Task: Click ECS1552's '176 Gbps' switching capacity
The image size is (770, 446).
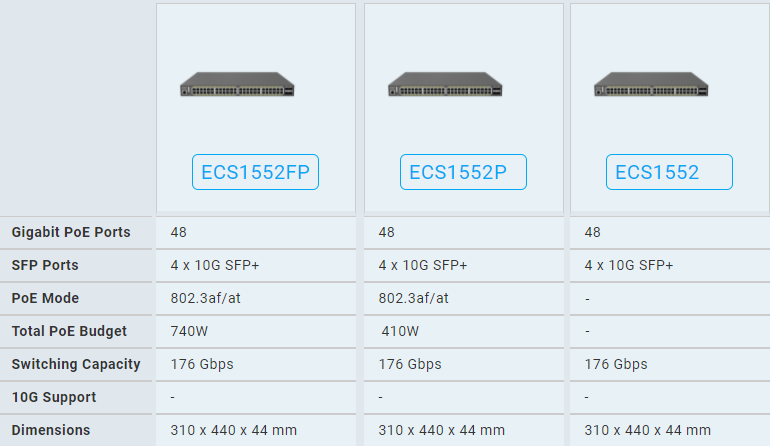Action: pyautogui.click(x=616, y=364)
